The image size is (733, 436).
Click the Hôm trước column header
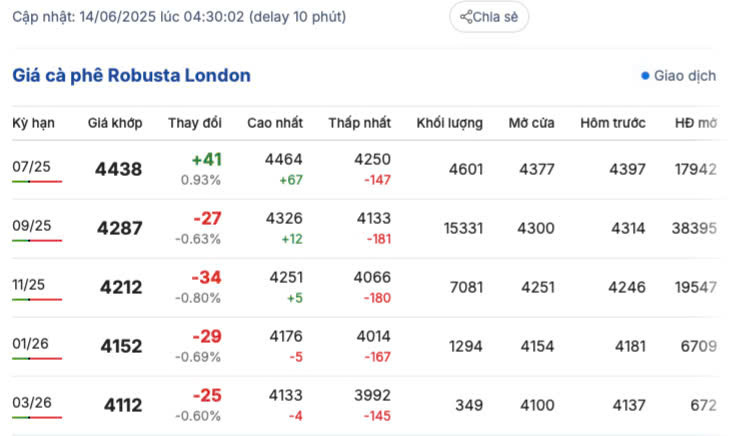point(613,123)
